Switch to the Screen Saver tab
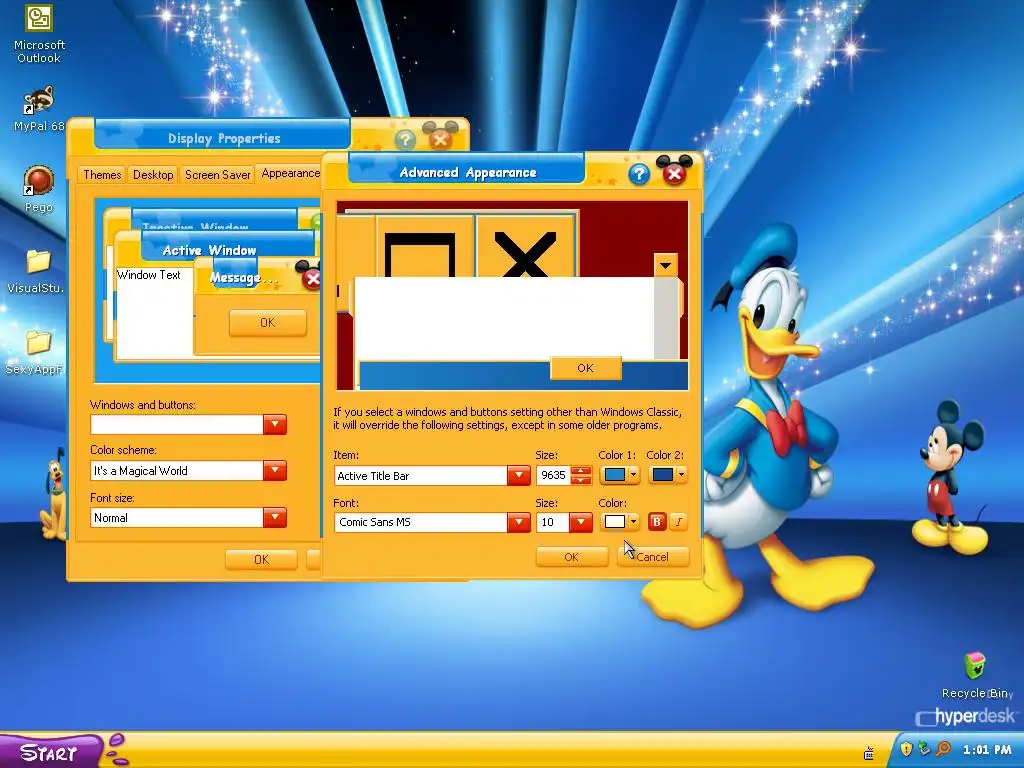Viewport: 1024px width, 768px height. point(217,175)
